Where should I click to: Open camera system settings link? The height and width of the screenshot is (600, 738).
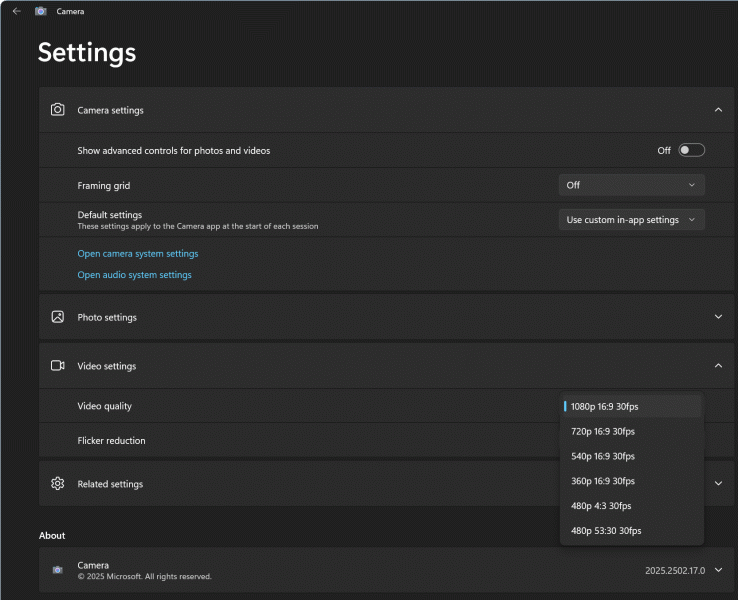[138, 254]
